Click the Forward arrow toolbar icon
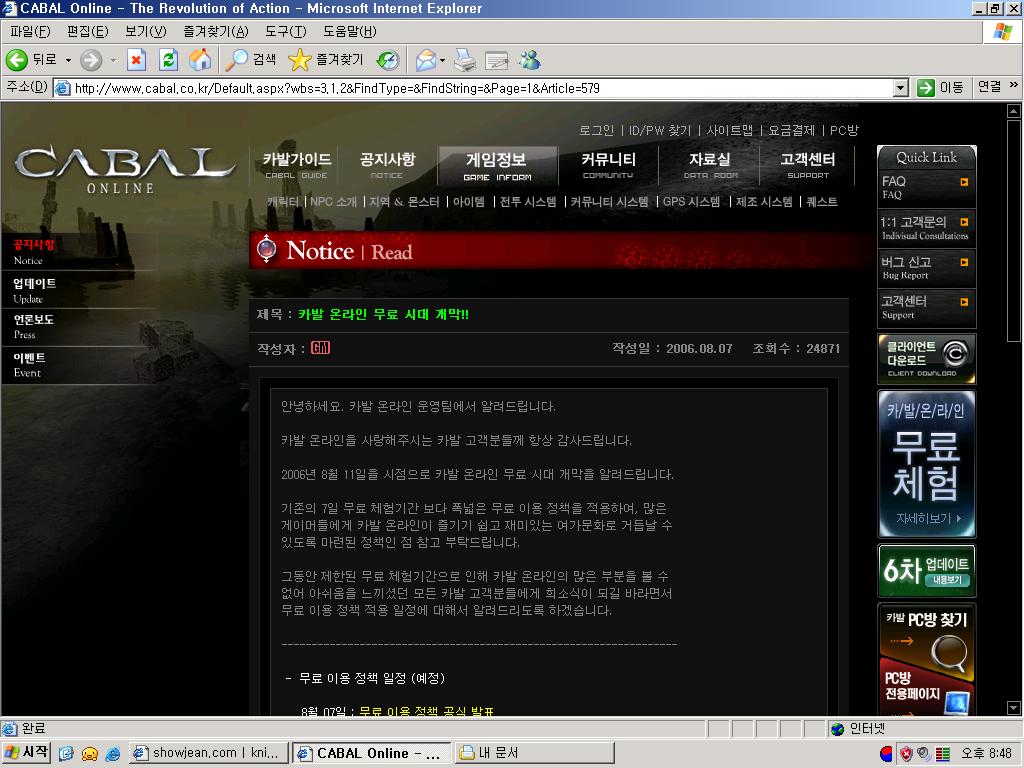Viewport: 1024px width, 768px height. 91,60
